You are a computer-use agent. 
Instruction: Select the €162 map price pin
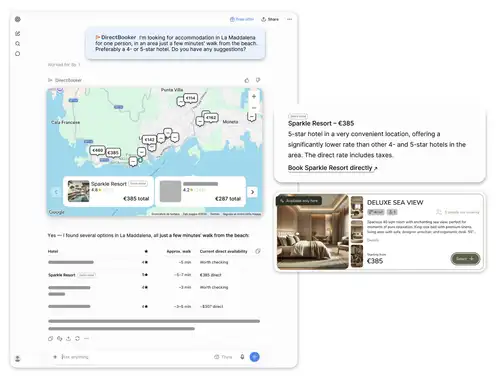(211, 118)
